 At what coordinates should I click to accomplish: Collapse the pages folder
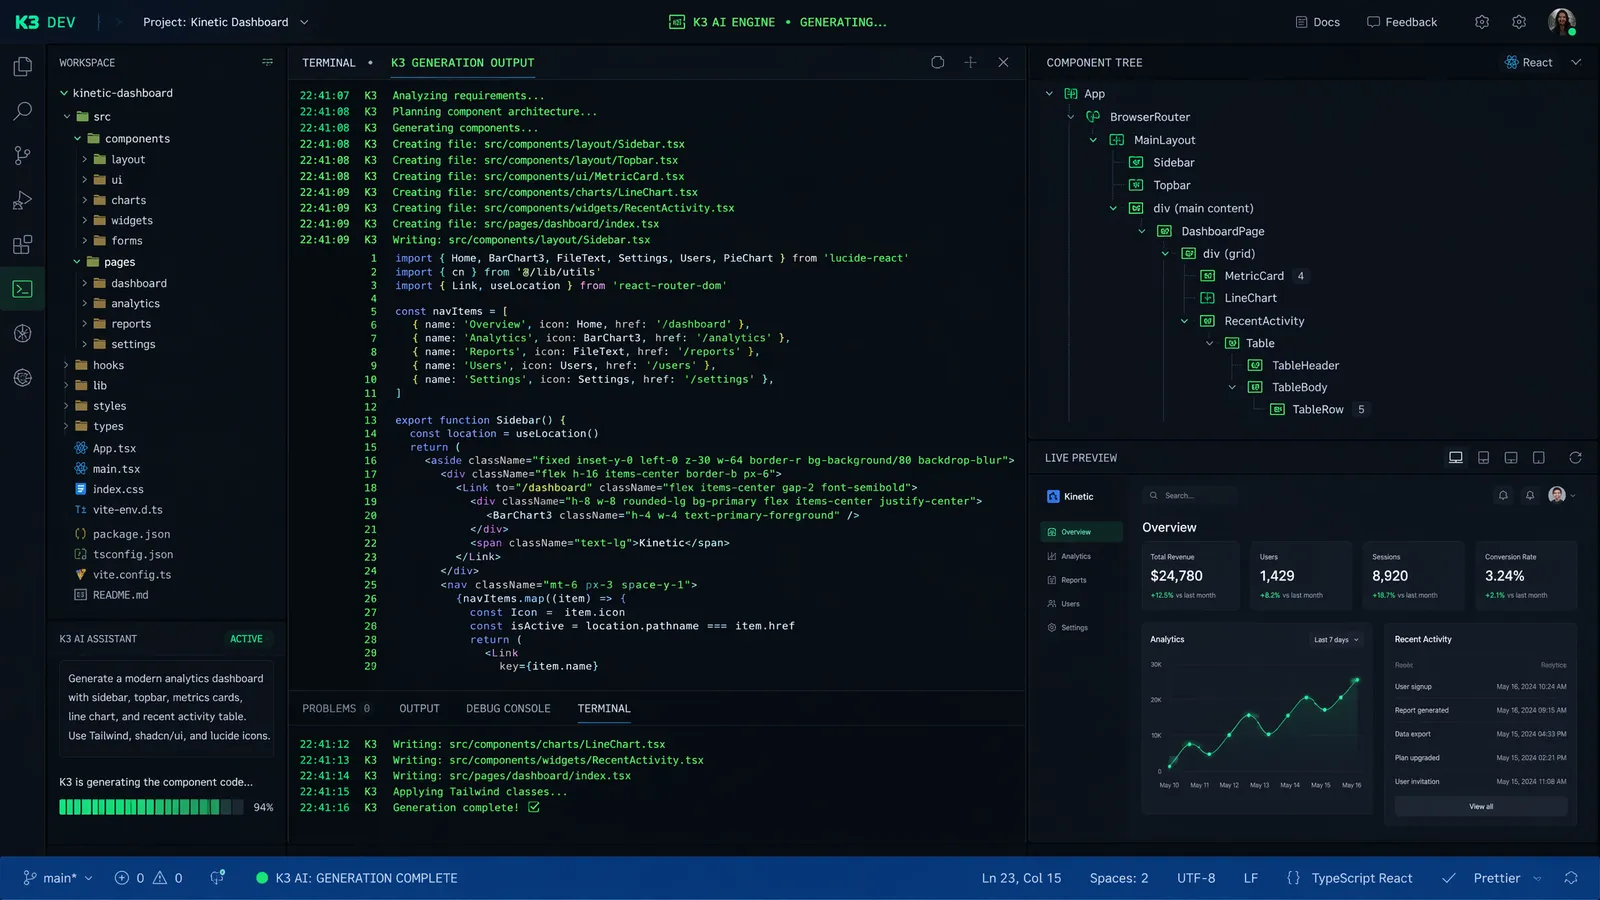[77, 262]
